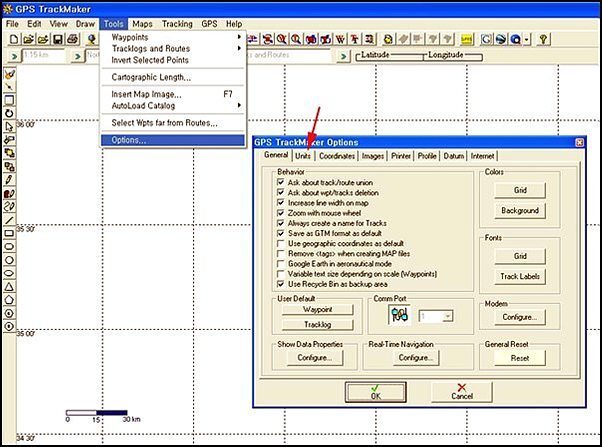Image resolution: width=602 pixels, height=447 pixels.
Task: Select the circle shape tool
Action: click(9, 260)
